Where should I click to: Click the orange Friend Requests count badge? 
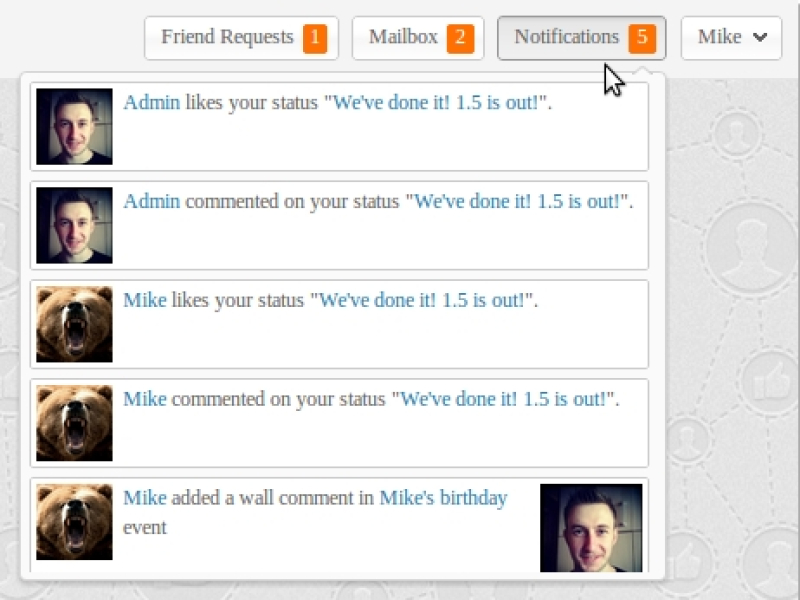(x=315, y=39)
